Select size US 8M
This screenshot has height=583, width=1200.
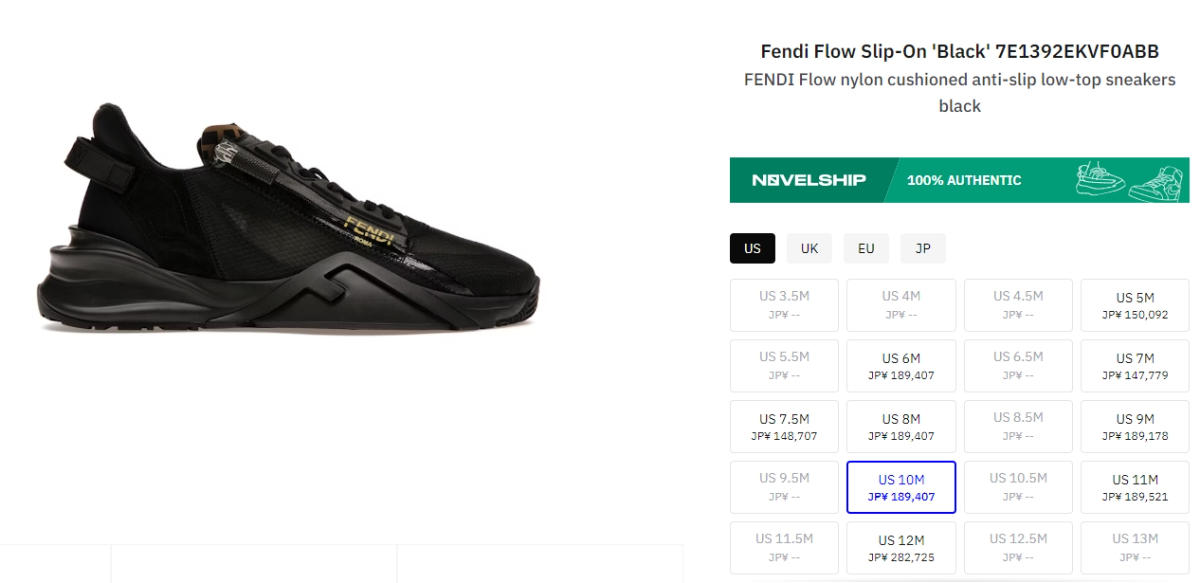[901, 427]
